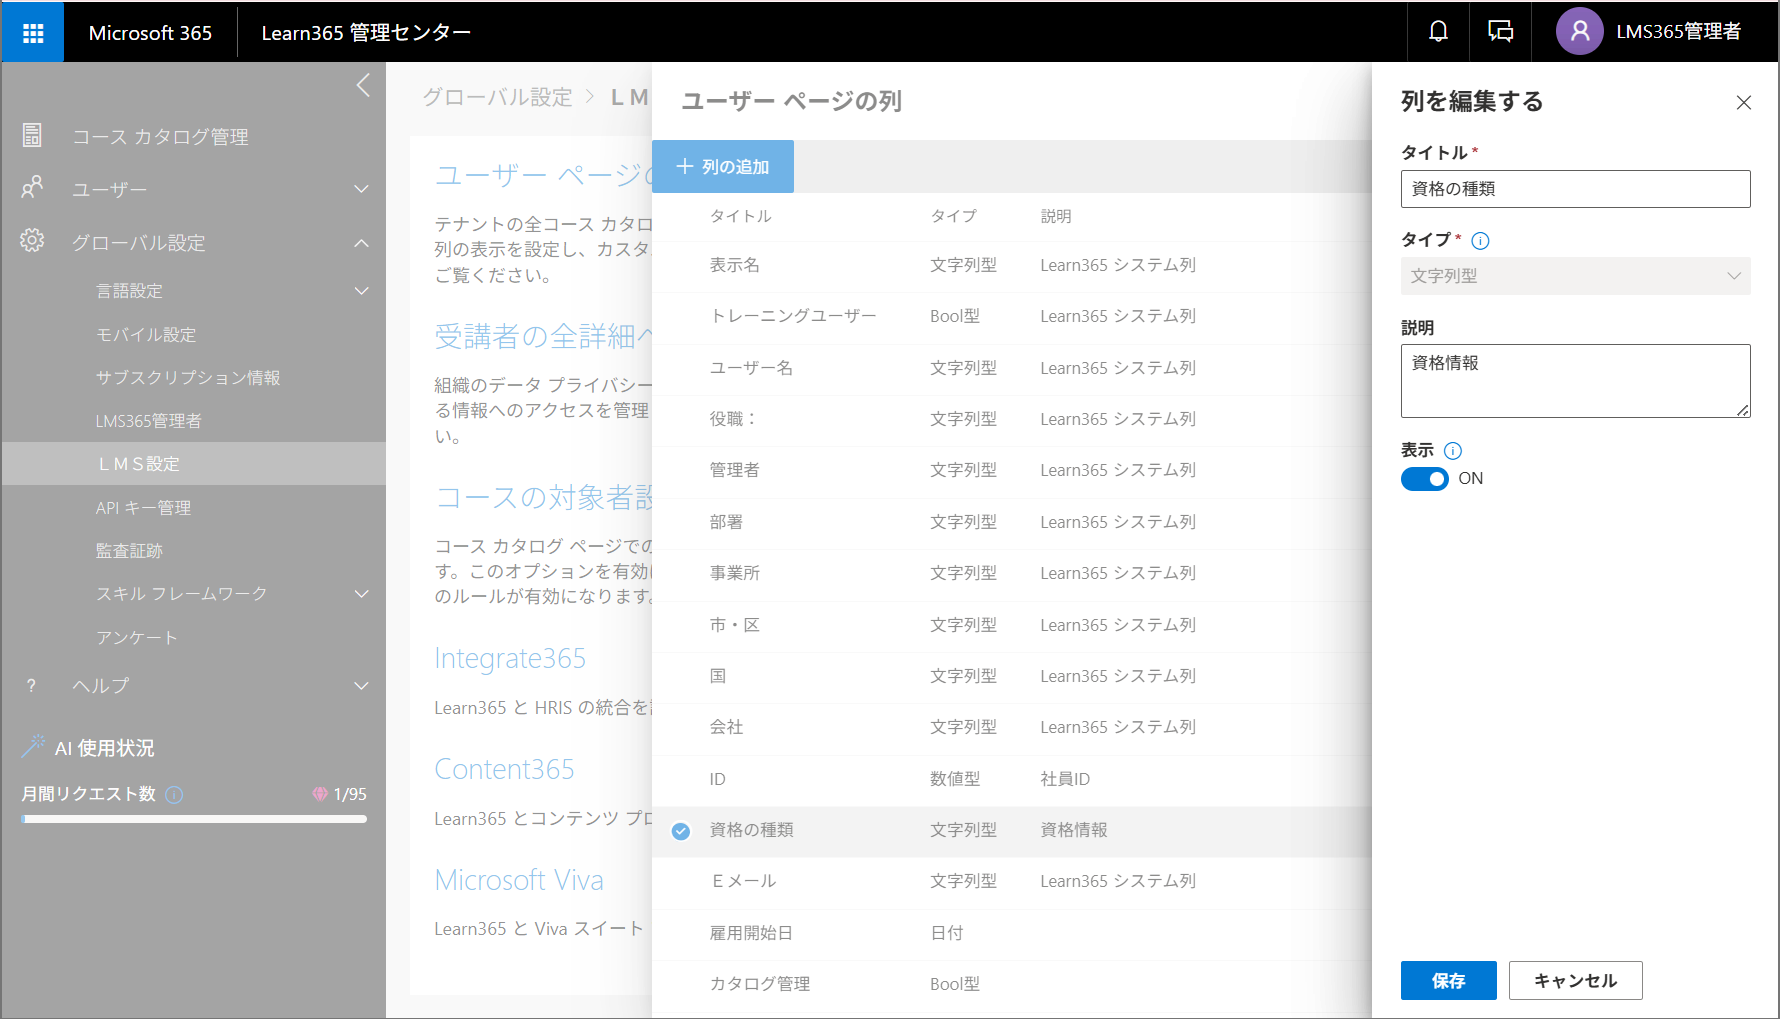Open the feedback chat icon in header
Viewport: 1780px width, 1019px height.
(1500, 32)
